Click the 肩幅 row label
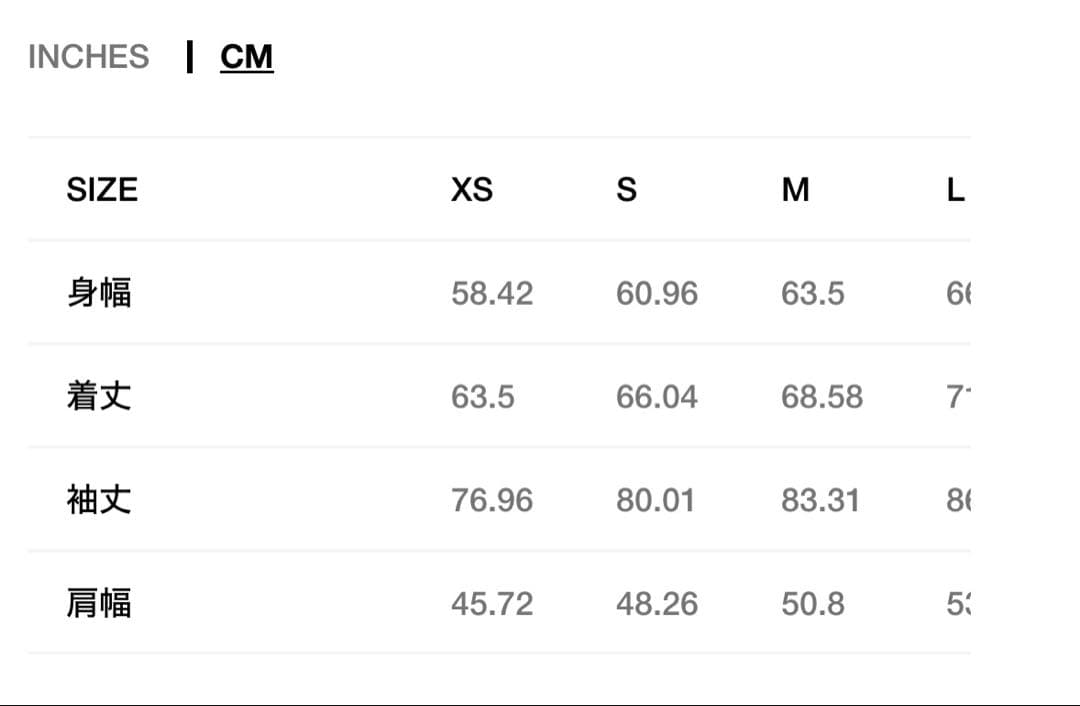This screenshot has width=1080, height=706. pos(99,604)
